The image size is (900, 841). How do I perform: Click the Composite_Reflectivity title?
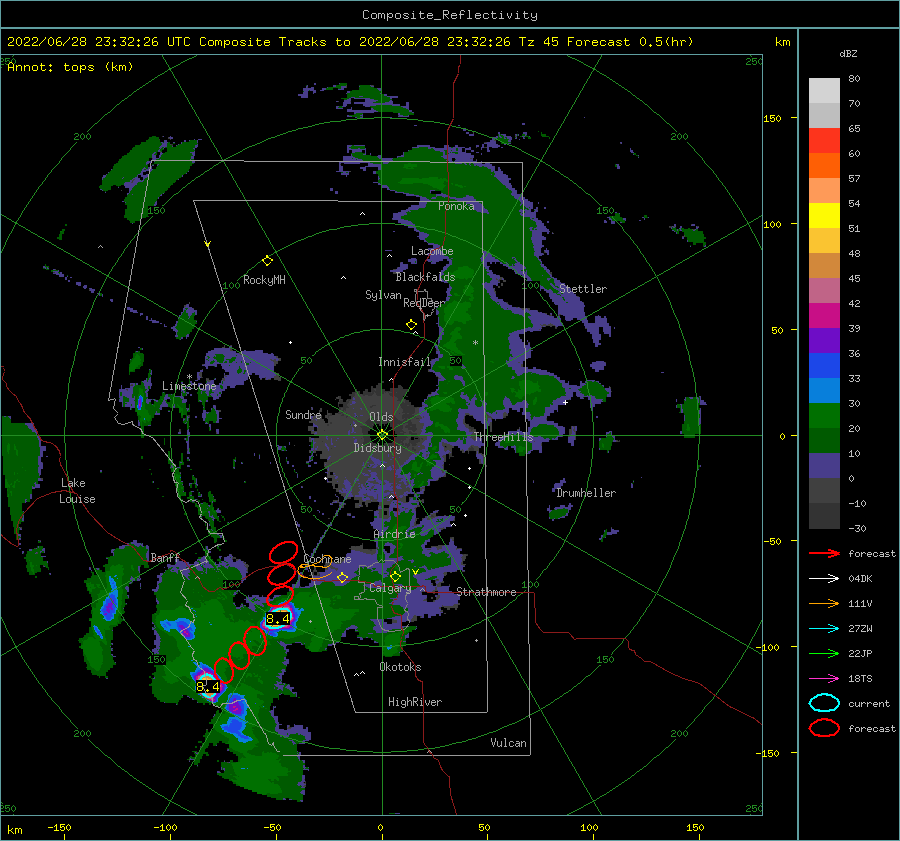click(x=450, y=15)
